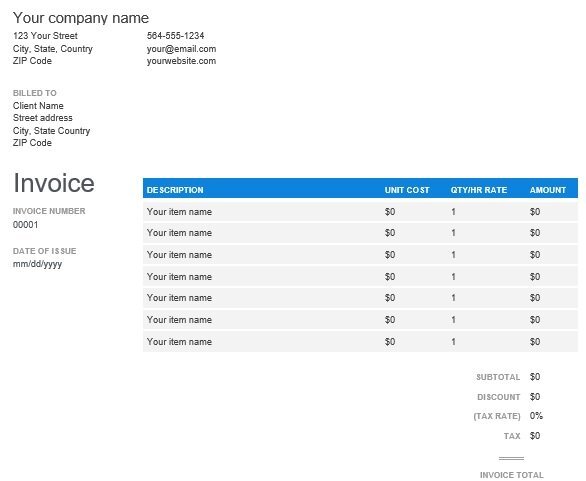Select the $0 value beside DISCOUNT
This screenshot has height=481, width=586.
(x=535, y=397)
